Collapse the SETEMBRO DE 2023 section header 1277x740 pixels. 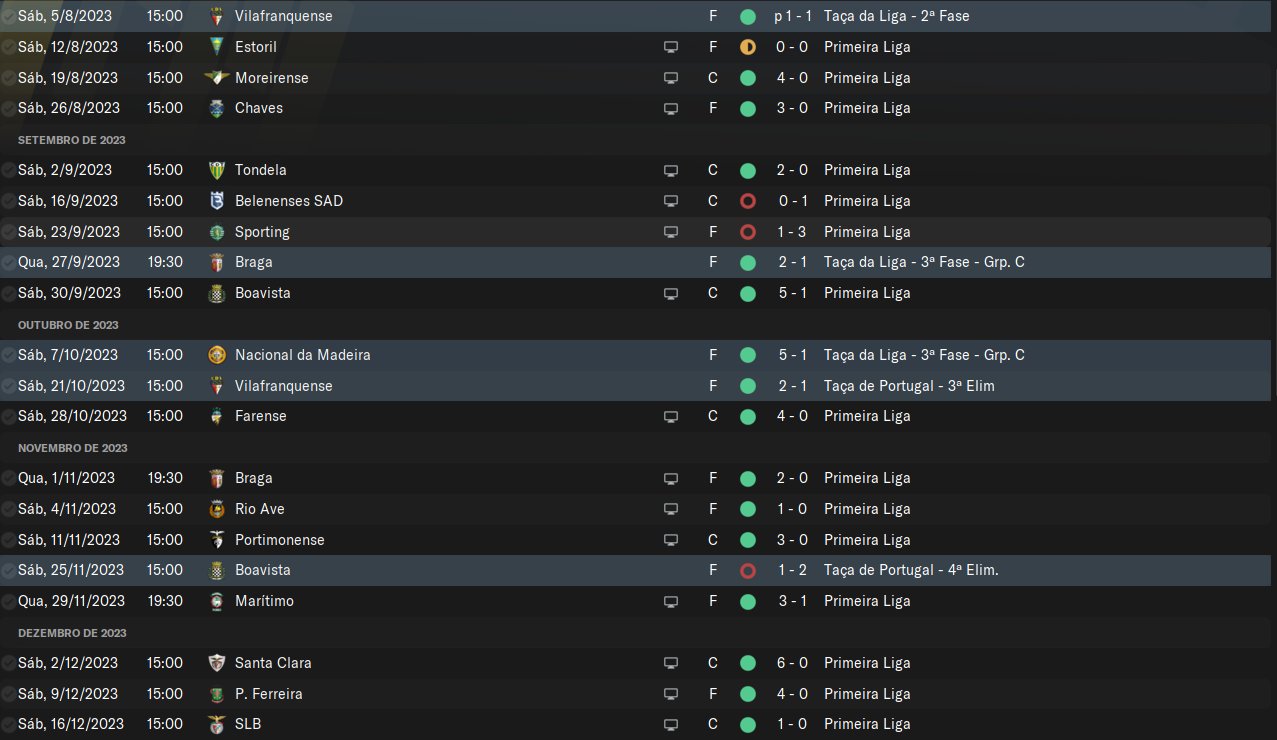72,140
